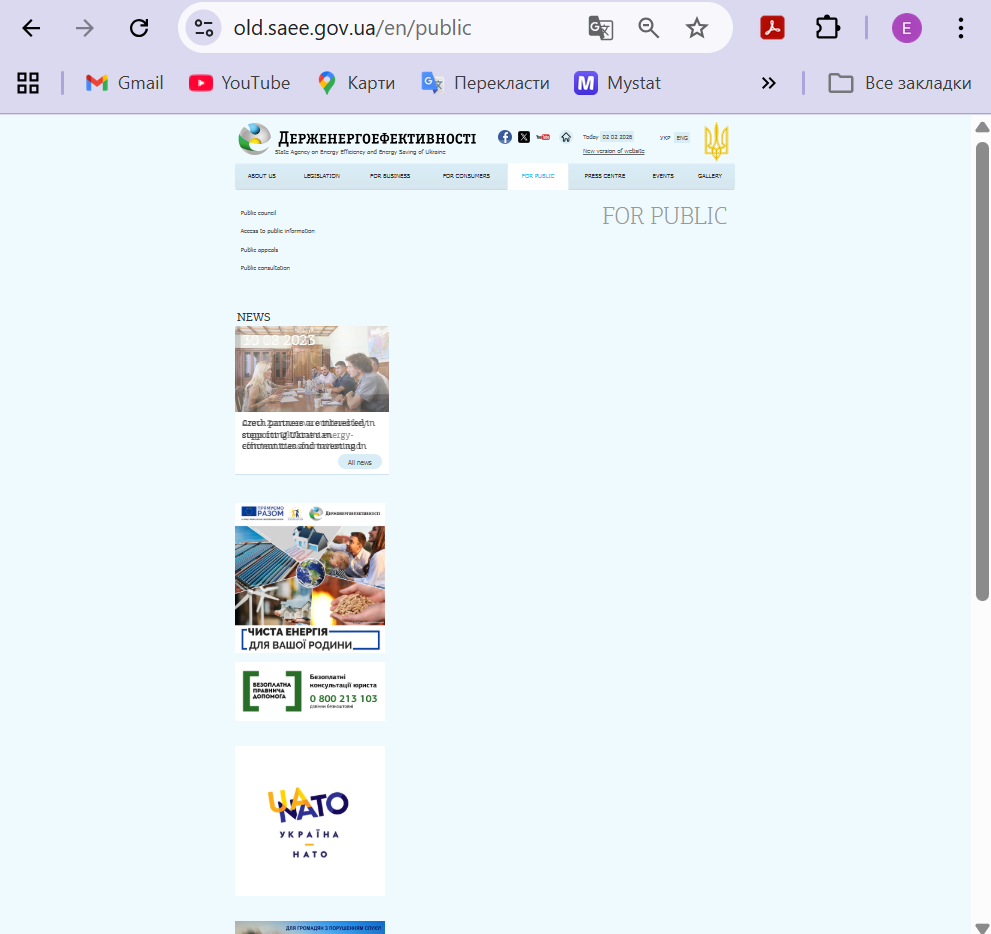Open the FOR CONSUMERS menu
This screenshot has height=934, width=991.
tap(466, 176)
